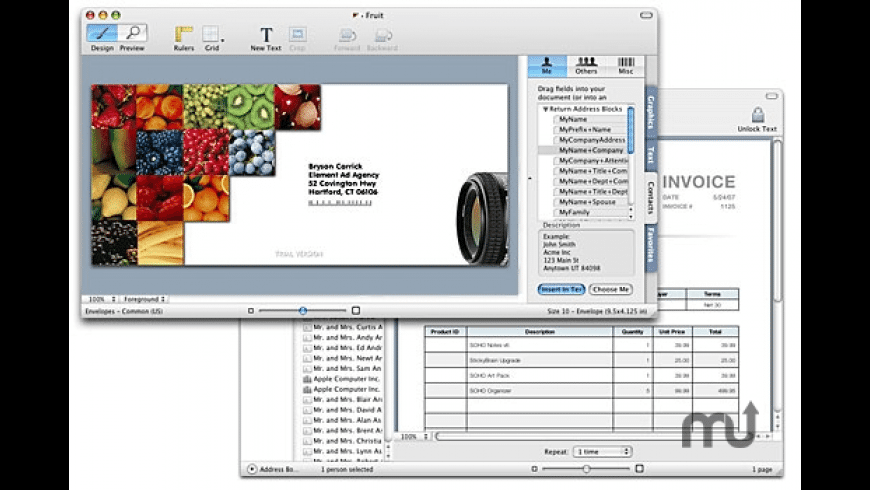Select the Me contacts tab
The width and height of the screenshot is (870, 490).
pyautogui.click(x=548, y=66)
